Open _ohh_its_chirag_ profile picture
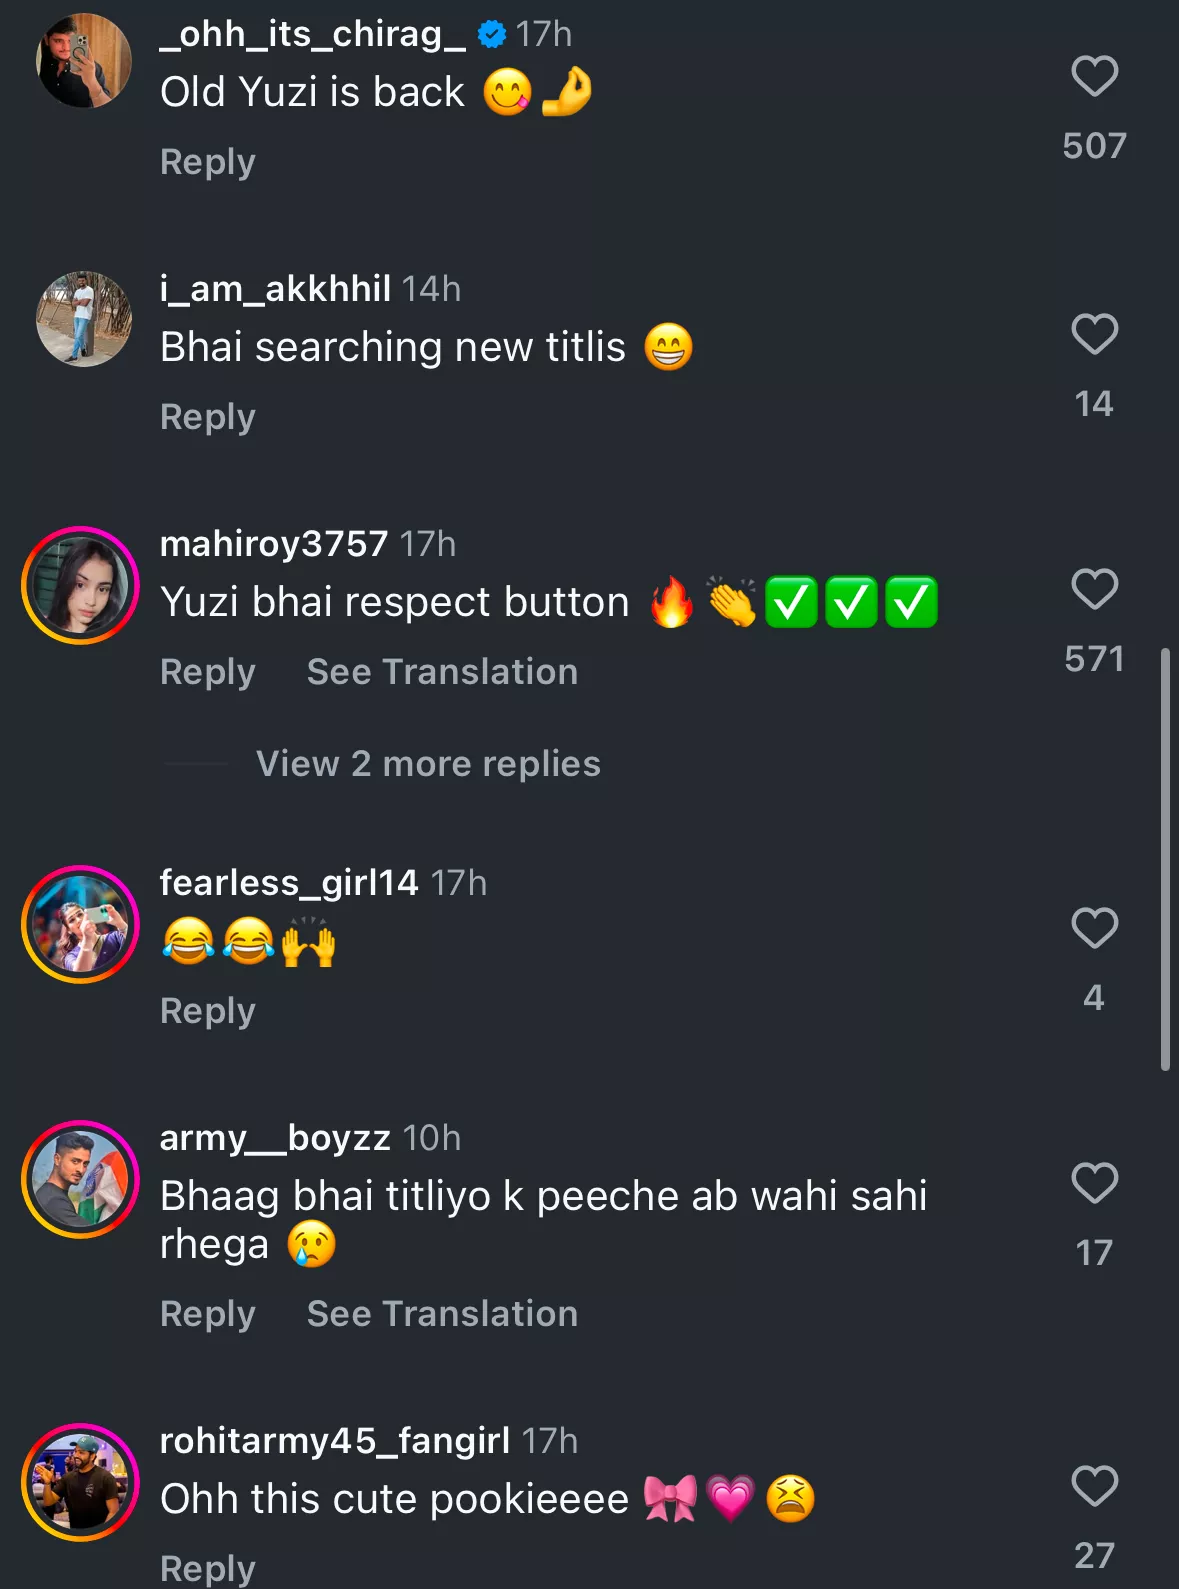The height and width of the screenshot is (1589, 1179). coord(84,60)
